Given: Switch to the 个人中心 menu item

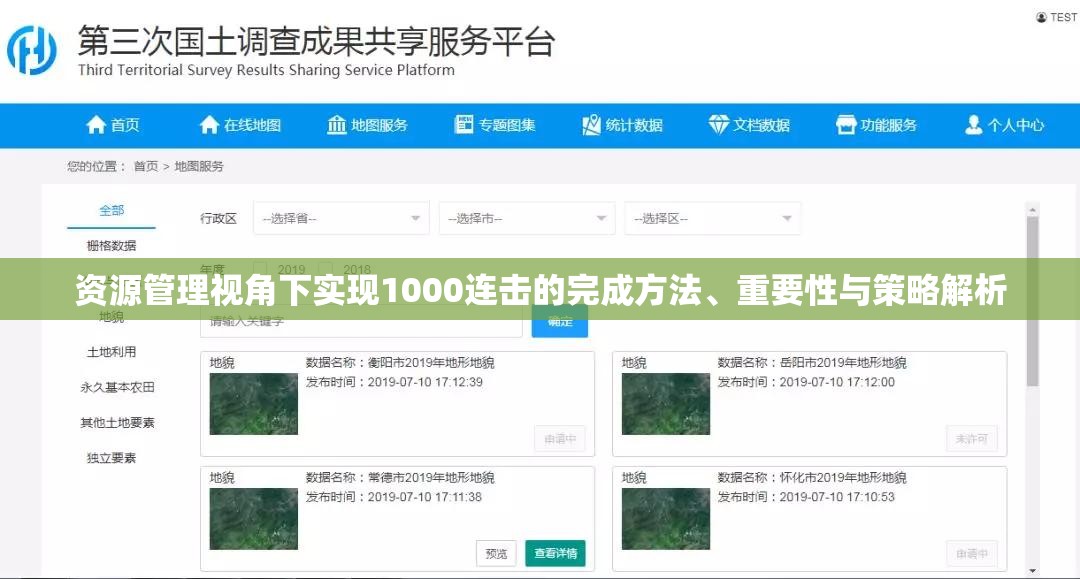Looking at the screenshot, I should tap(1004, 125).
